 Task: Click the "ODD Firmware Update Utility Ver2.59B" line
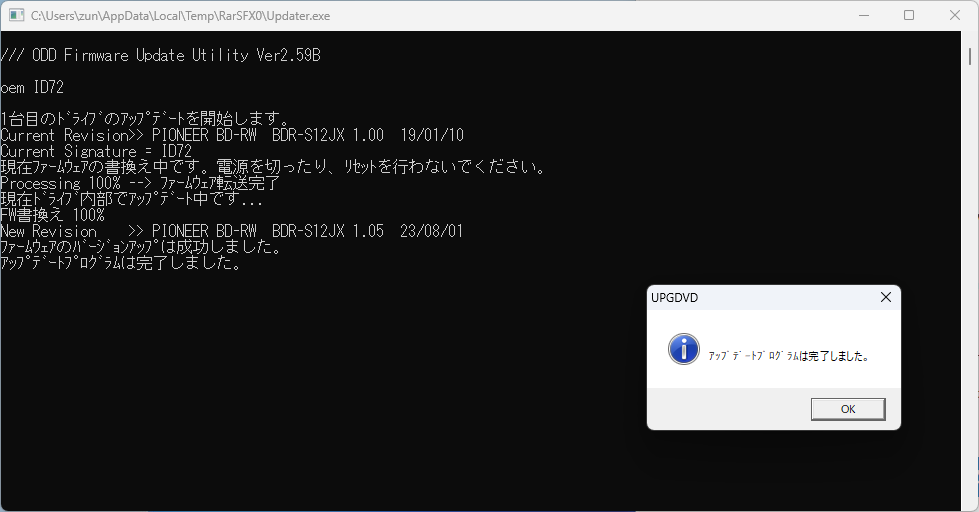(x=160, y=55)
